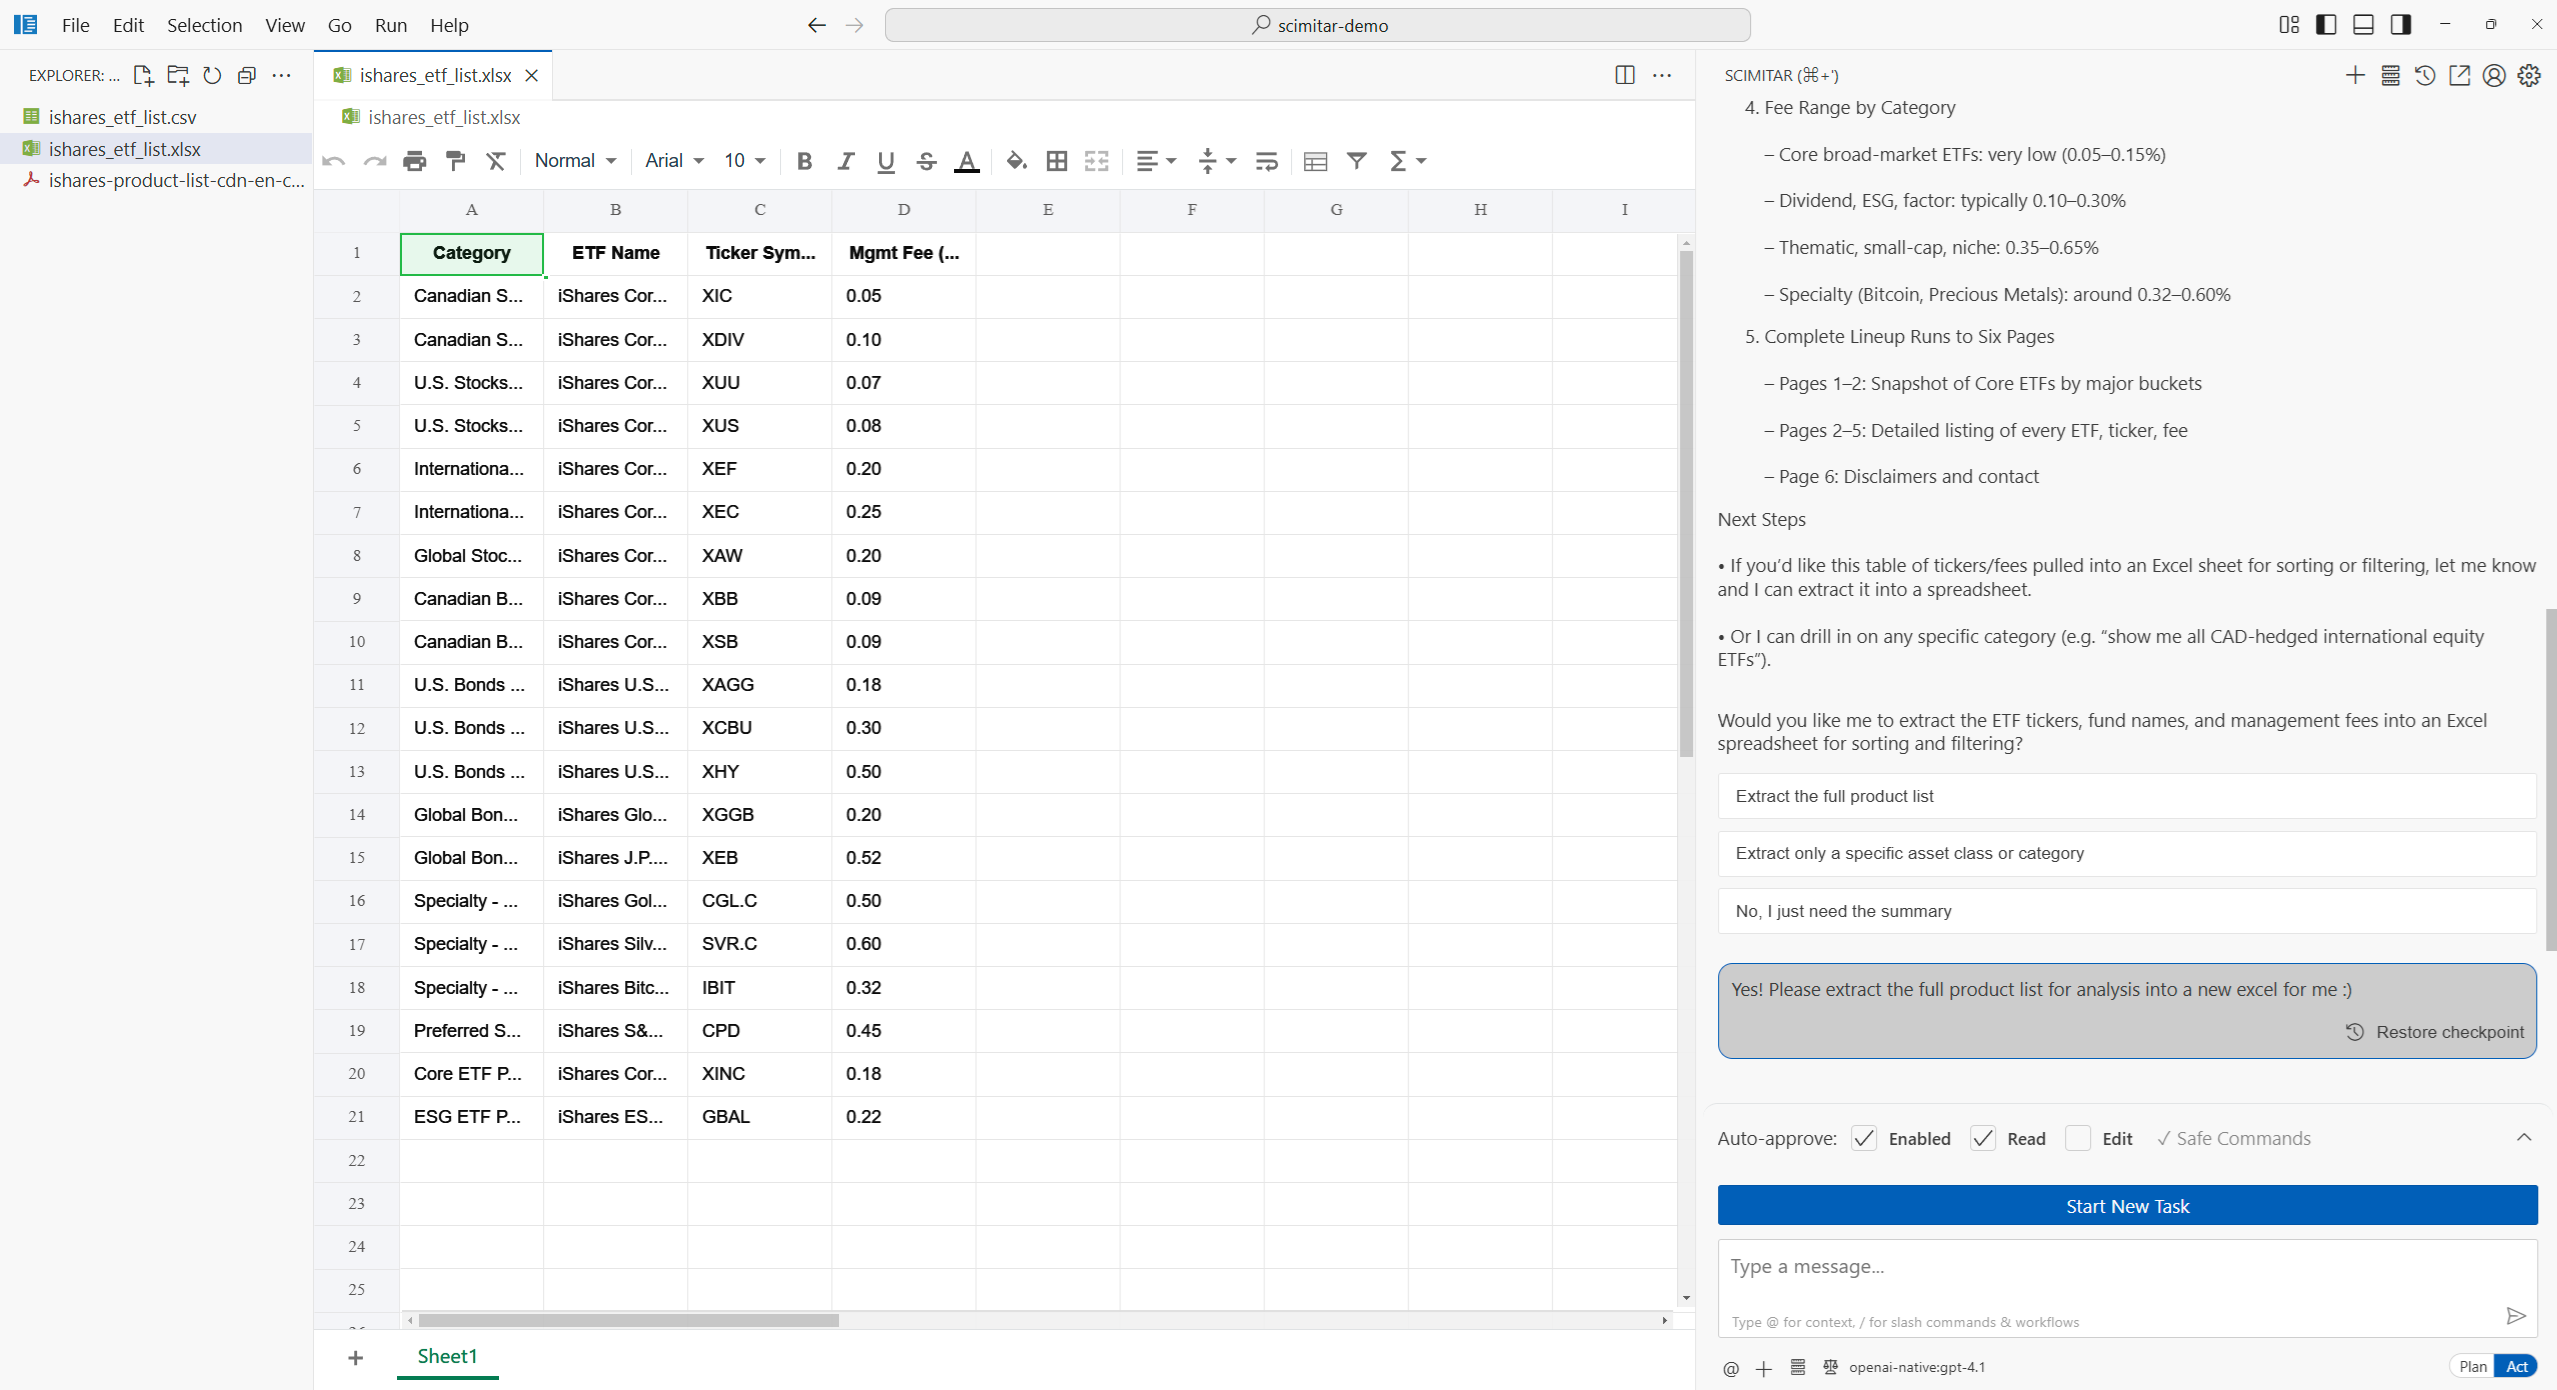2557x1390 pixels.
Task: Create a new folder in Explorer
Action: click(x=178, y=75)
